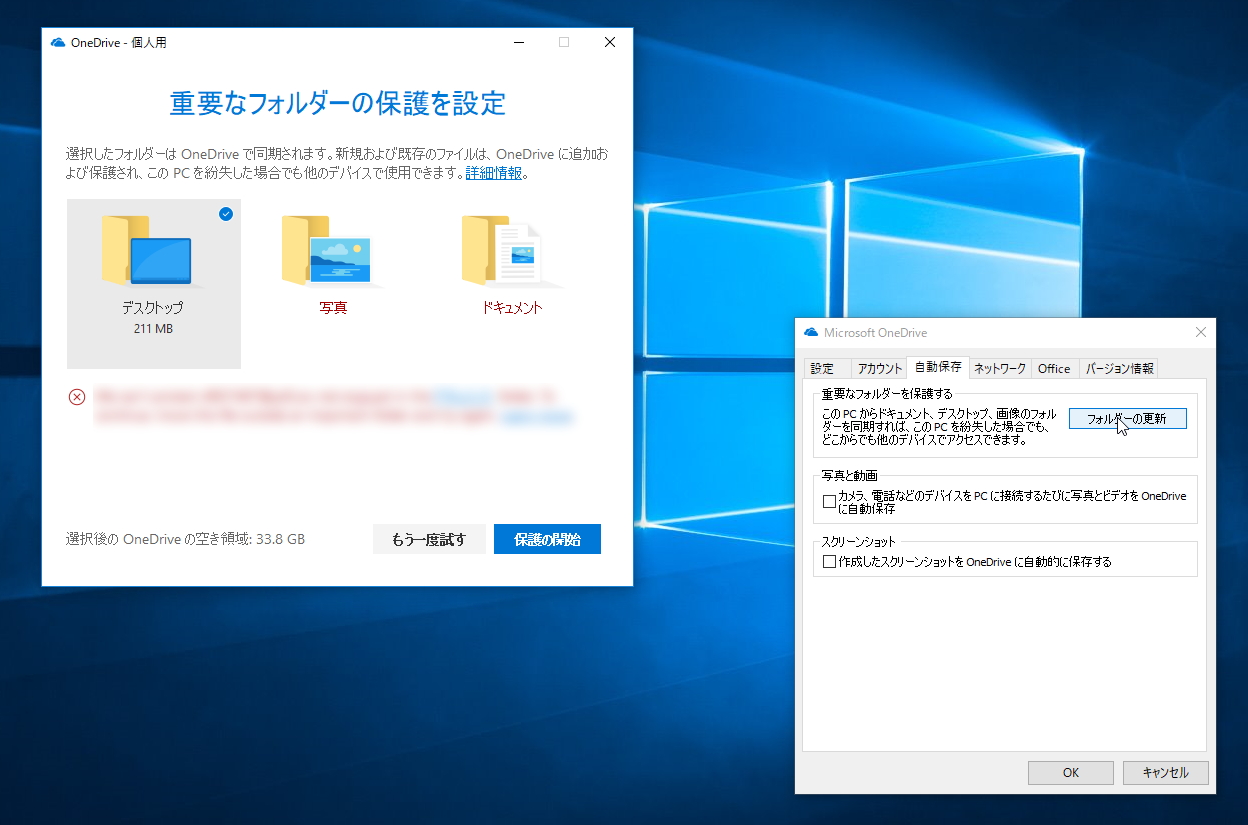Open the アカウント tab
The height and width of the screenshot is (825, 1248).
[x=878, y=368]
